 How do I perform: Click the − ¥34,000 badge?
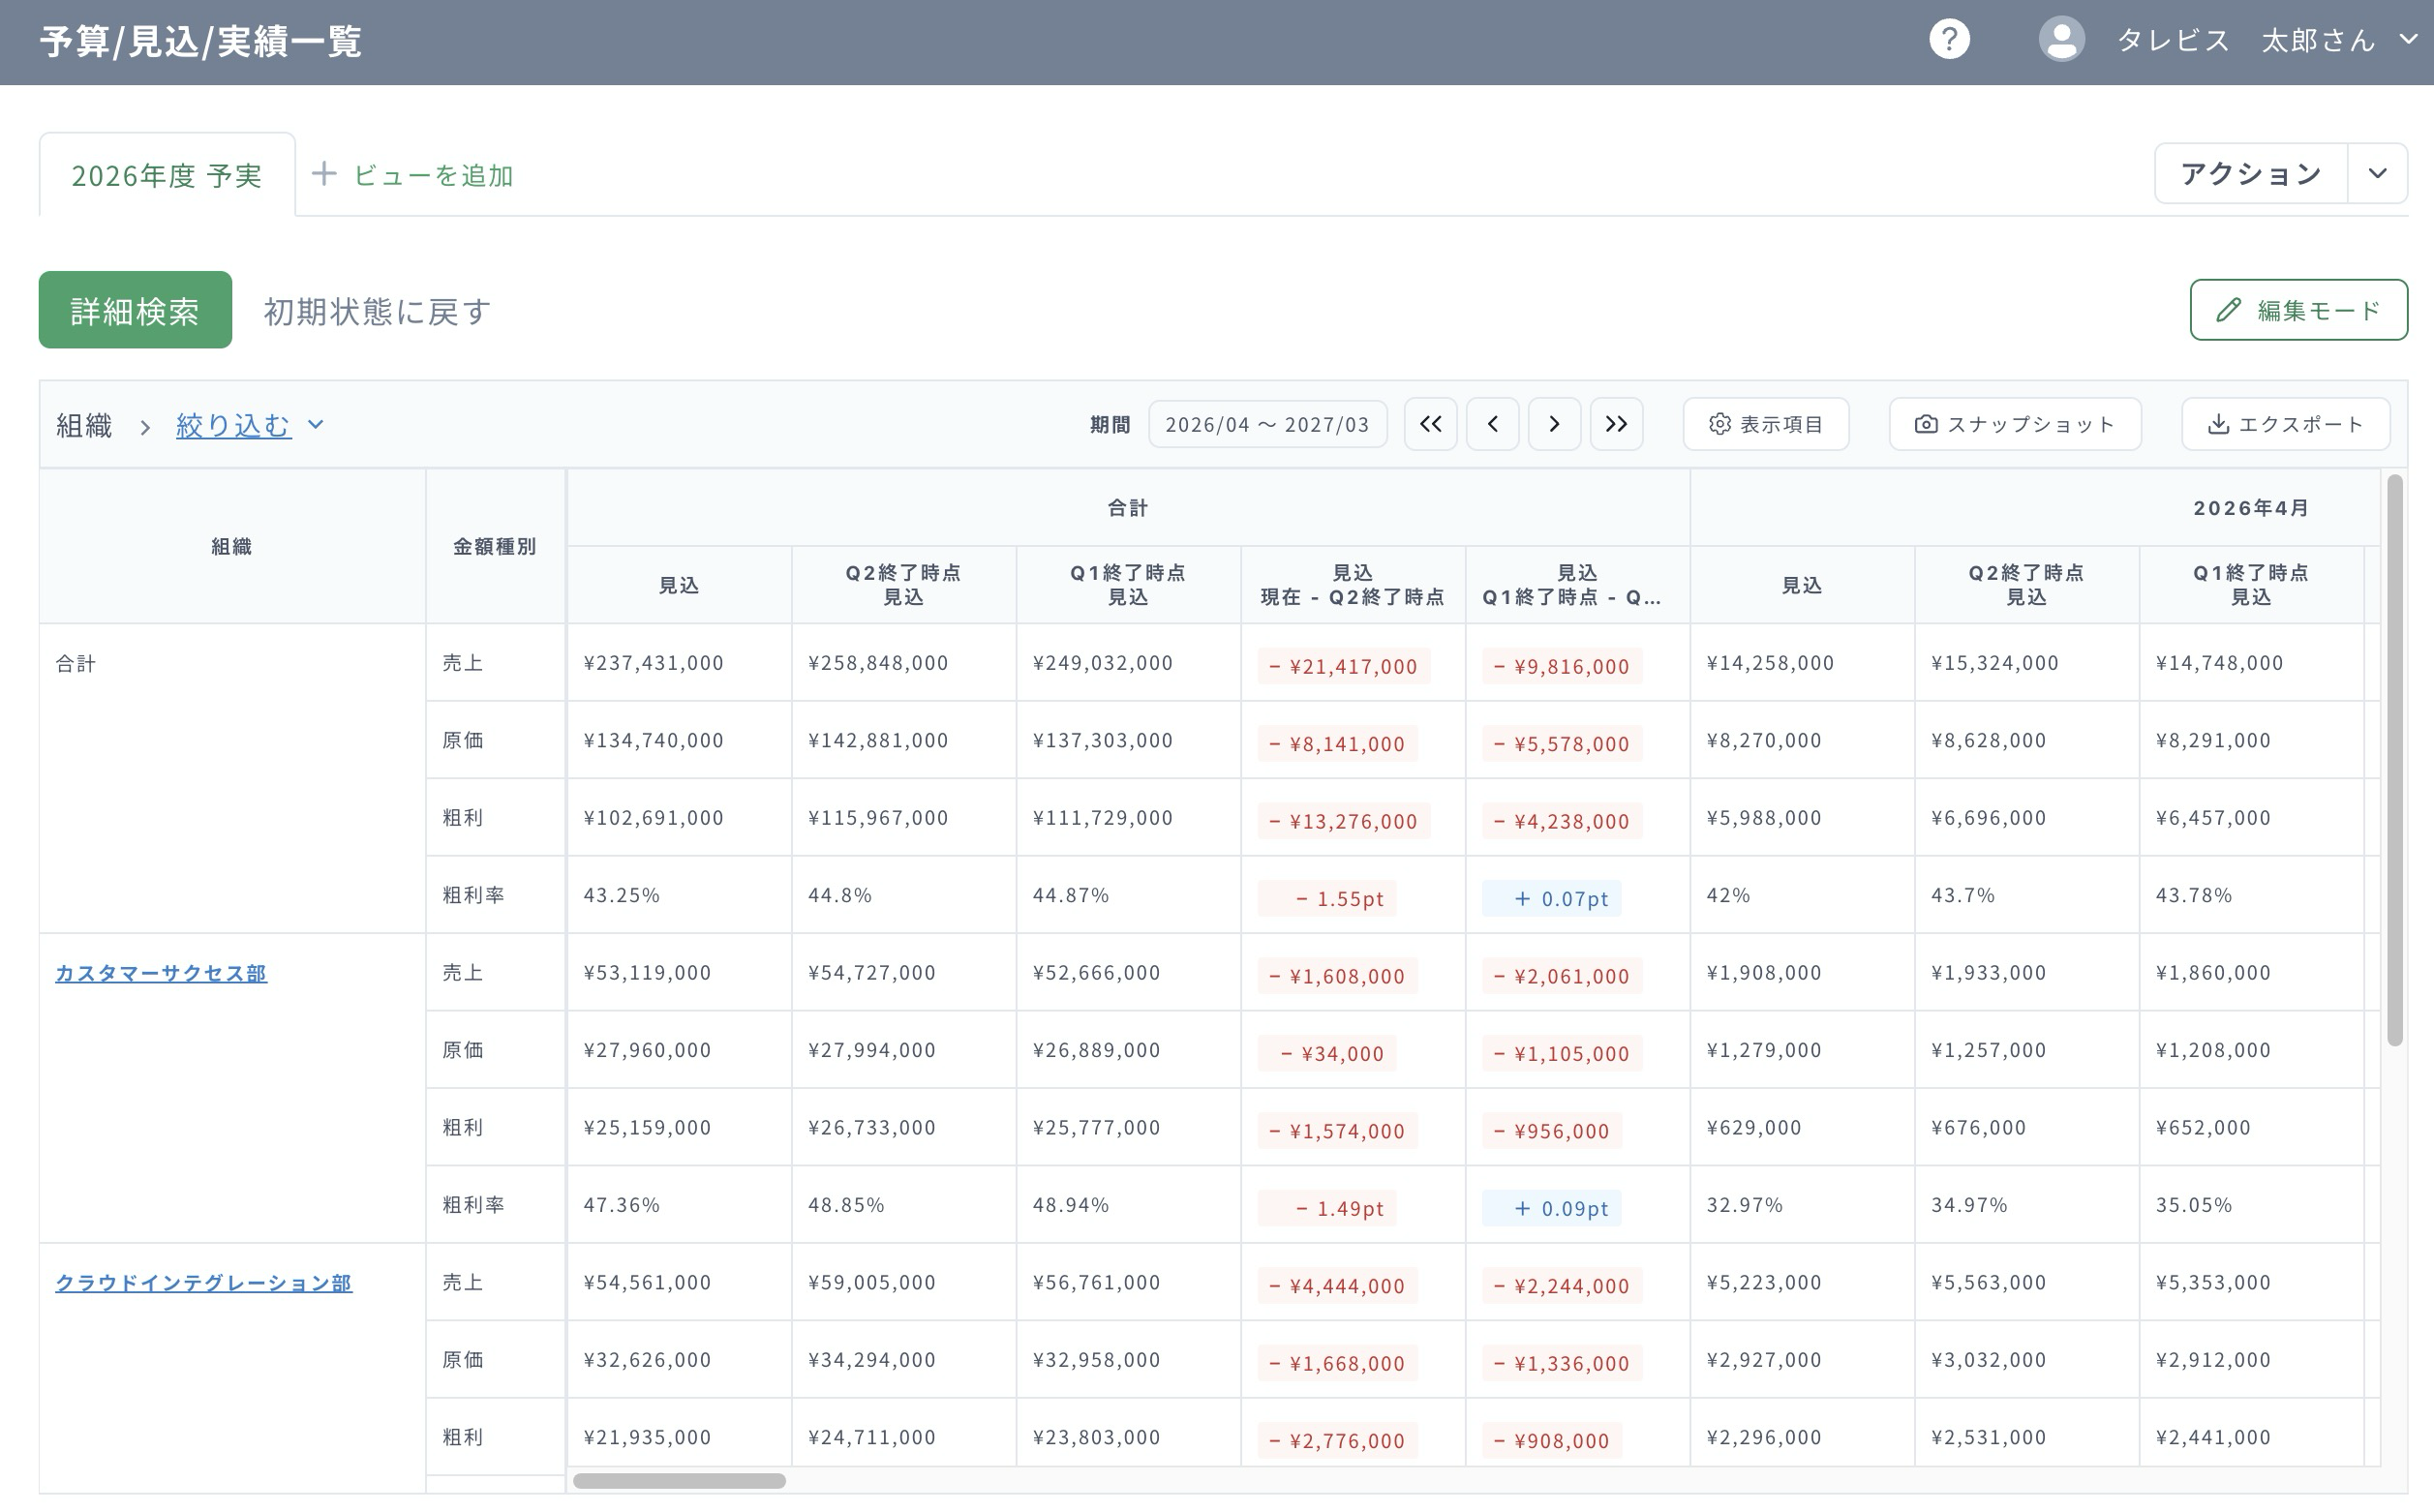[x=1327, y=1053]
